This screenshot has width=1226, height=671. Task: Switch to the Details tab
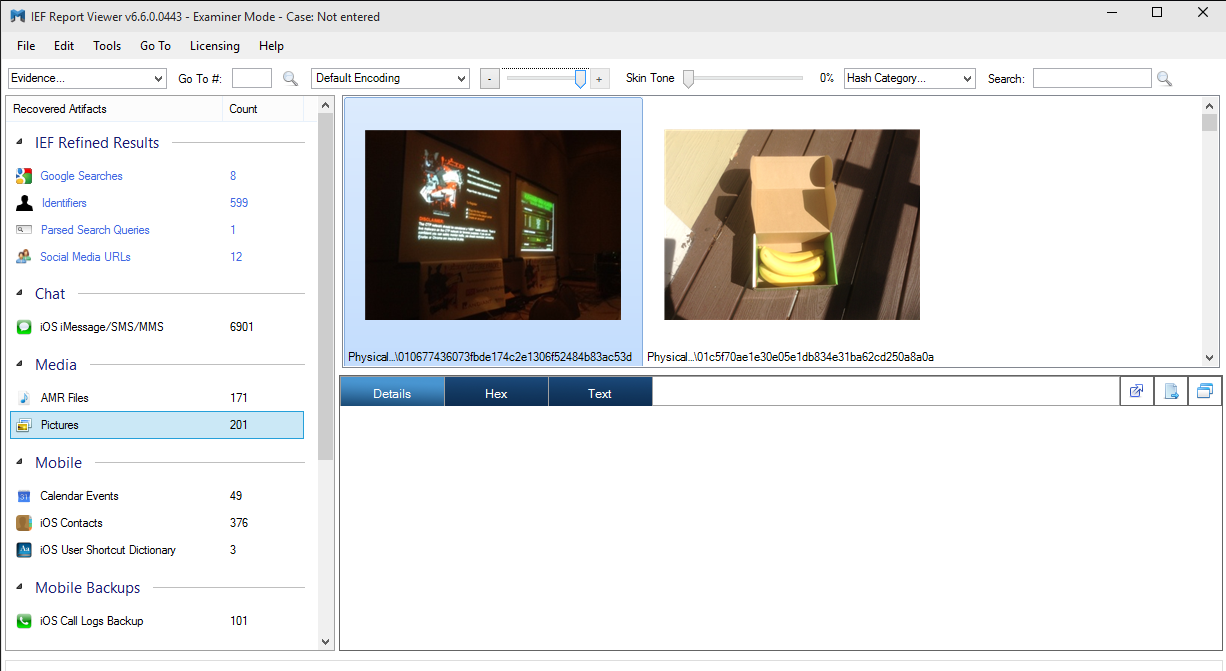coord(392,393)
